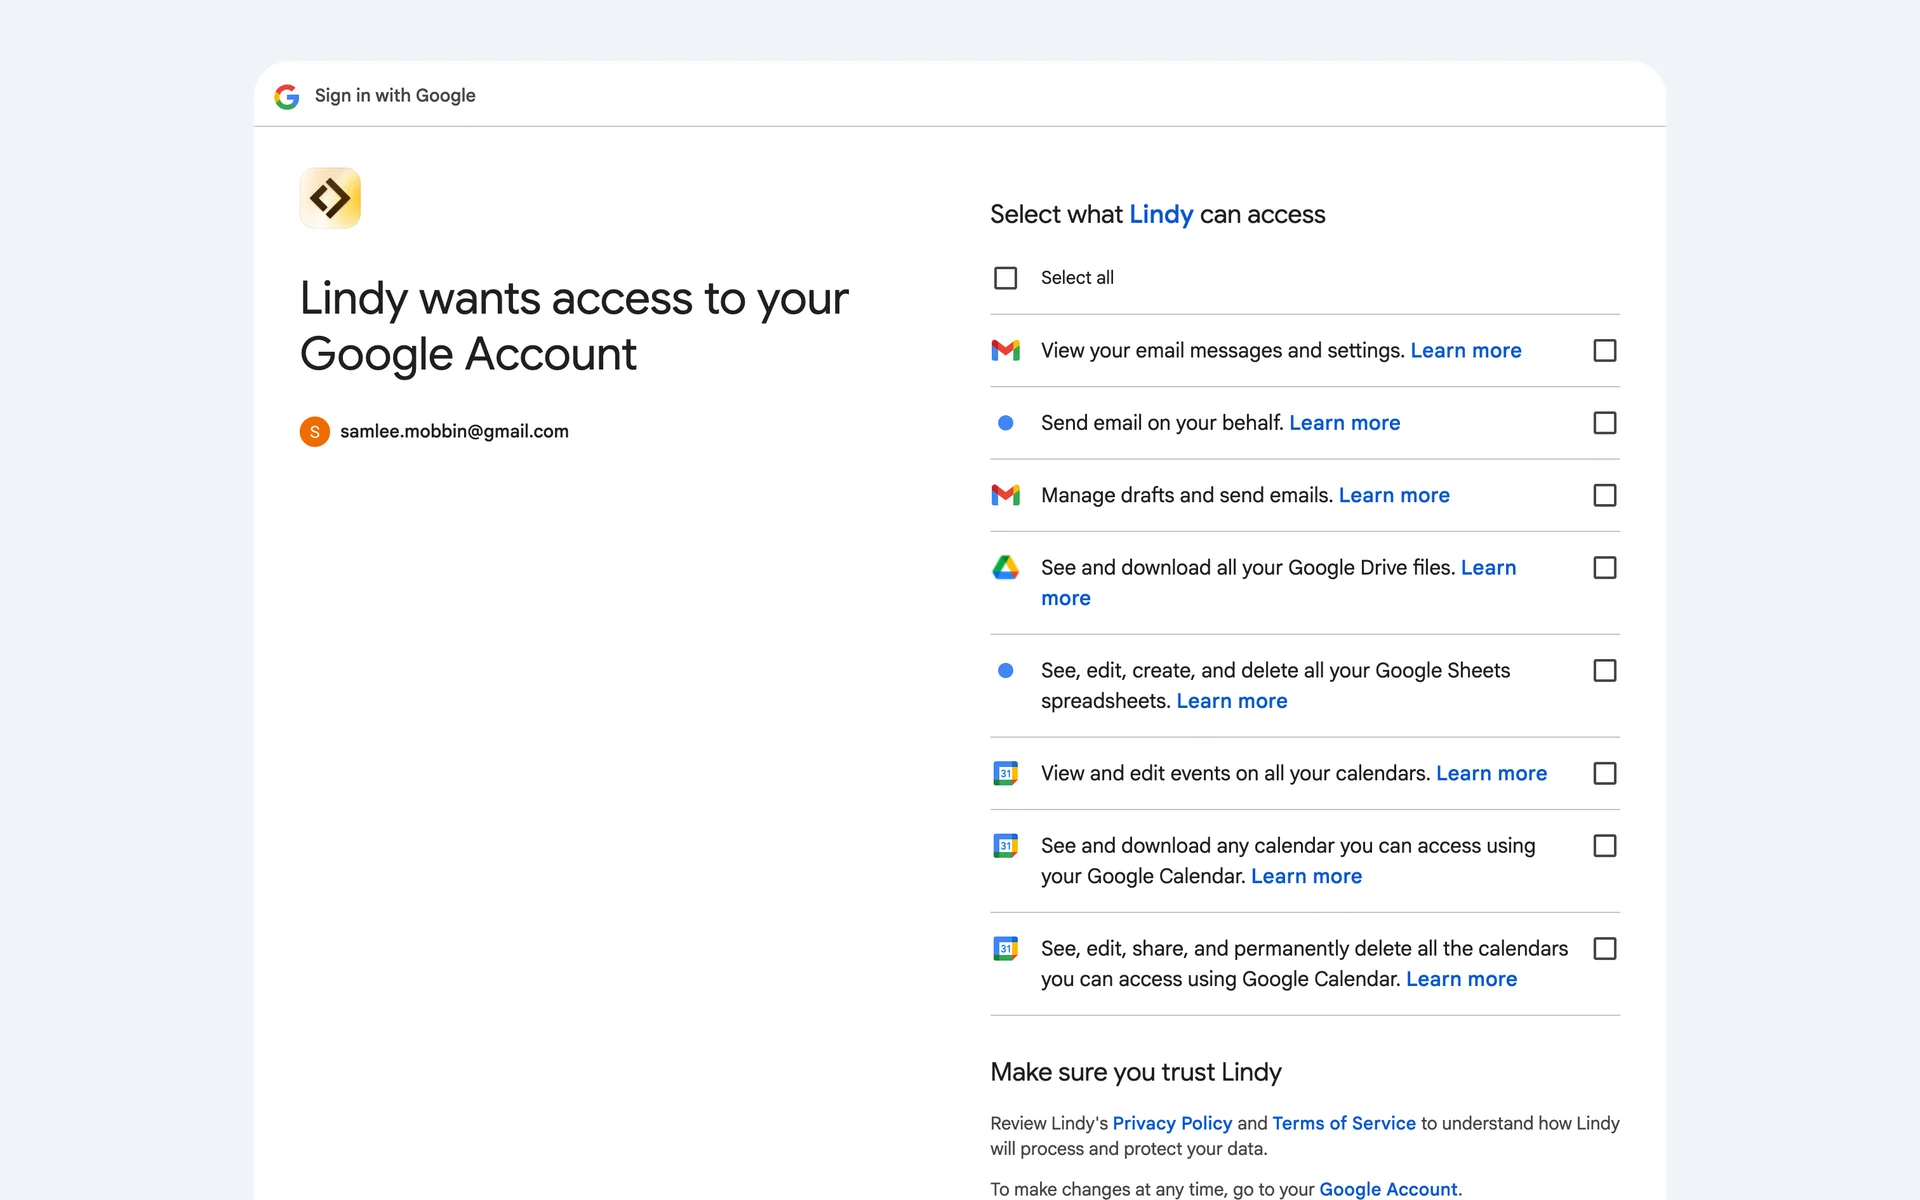Tick the manage drafts and send emails checkbox

click(x=1604, y=495)
